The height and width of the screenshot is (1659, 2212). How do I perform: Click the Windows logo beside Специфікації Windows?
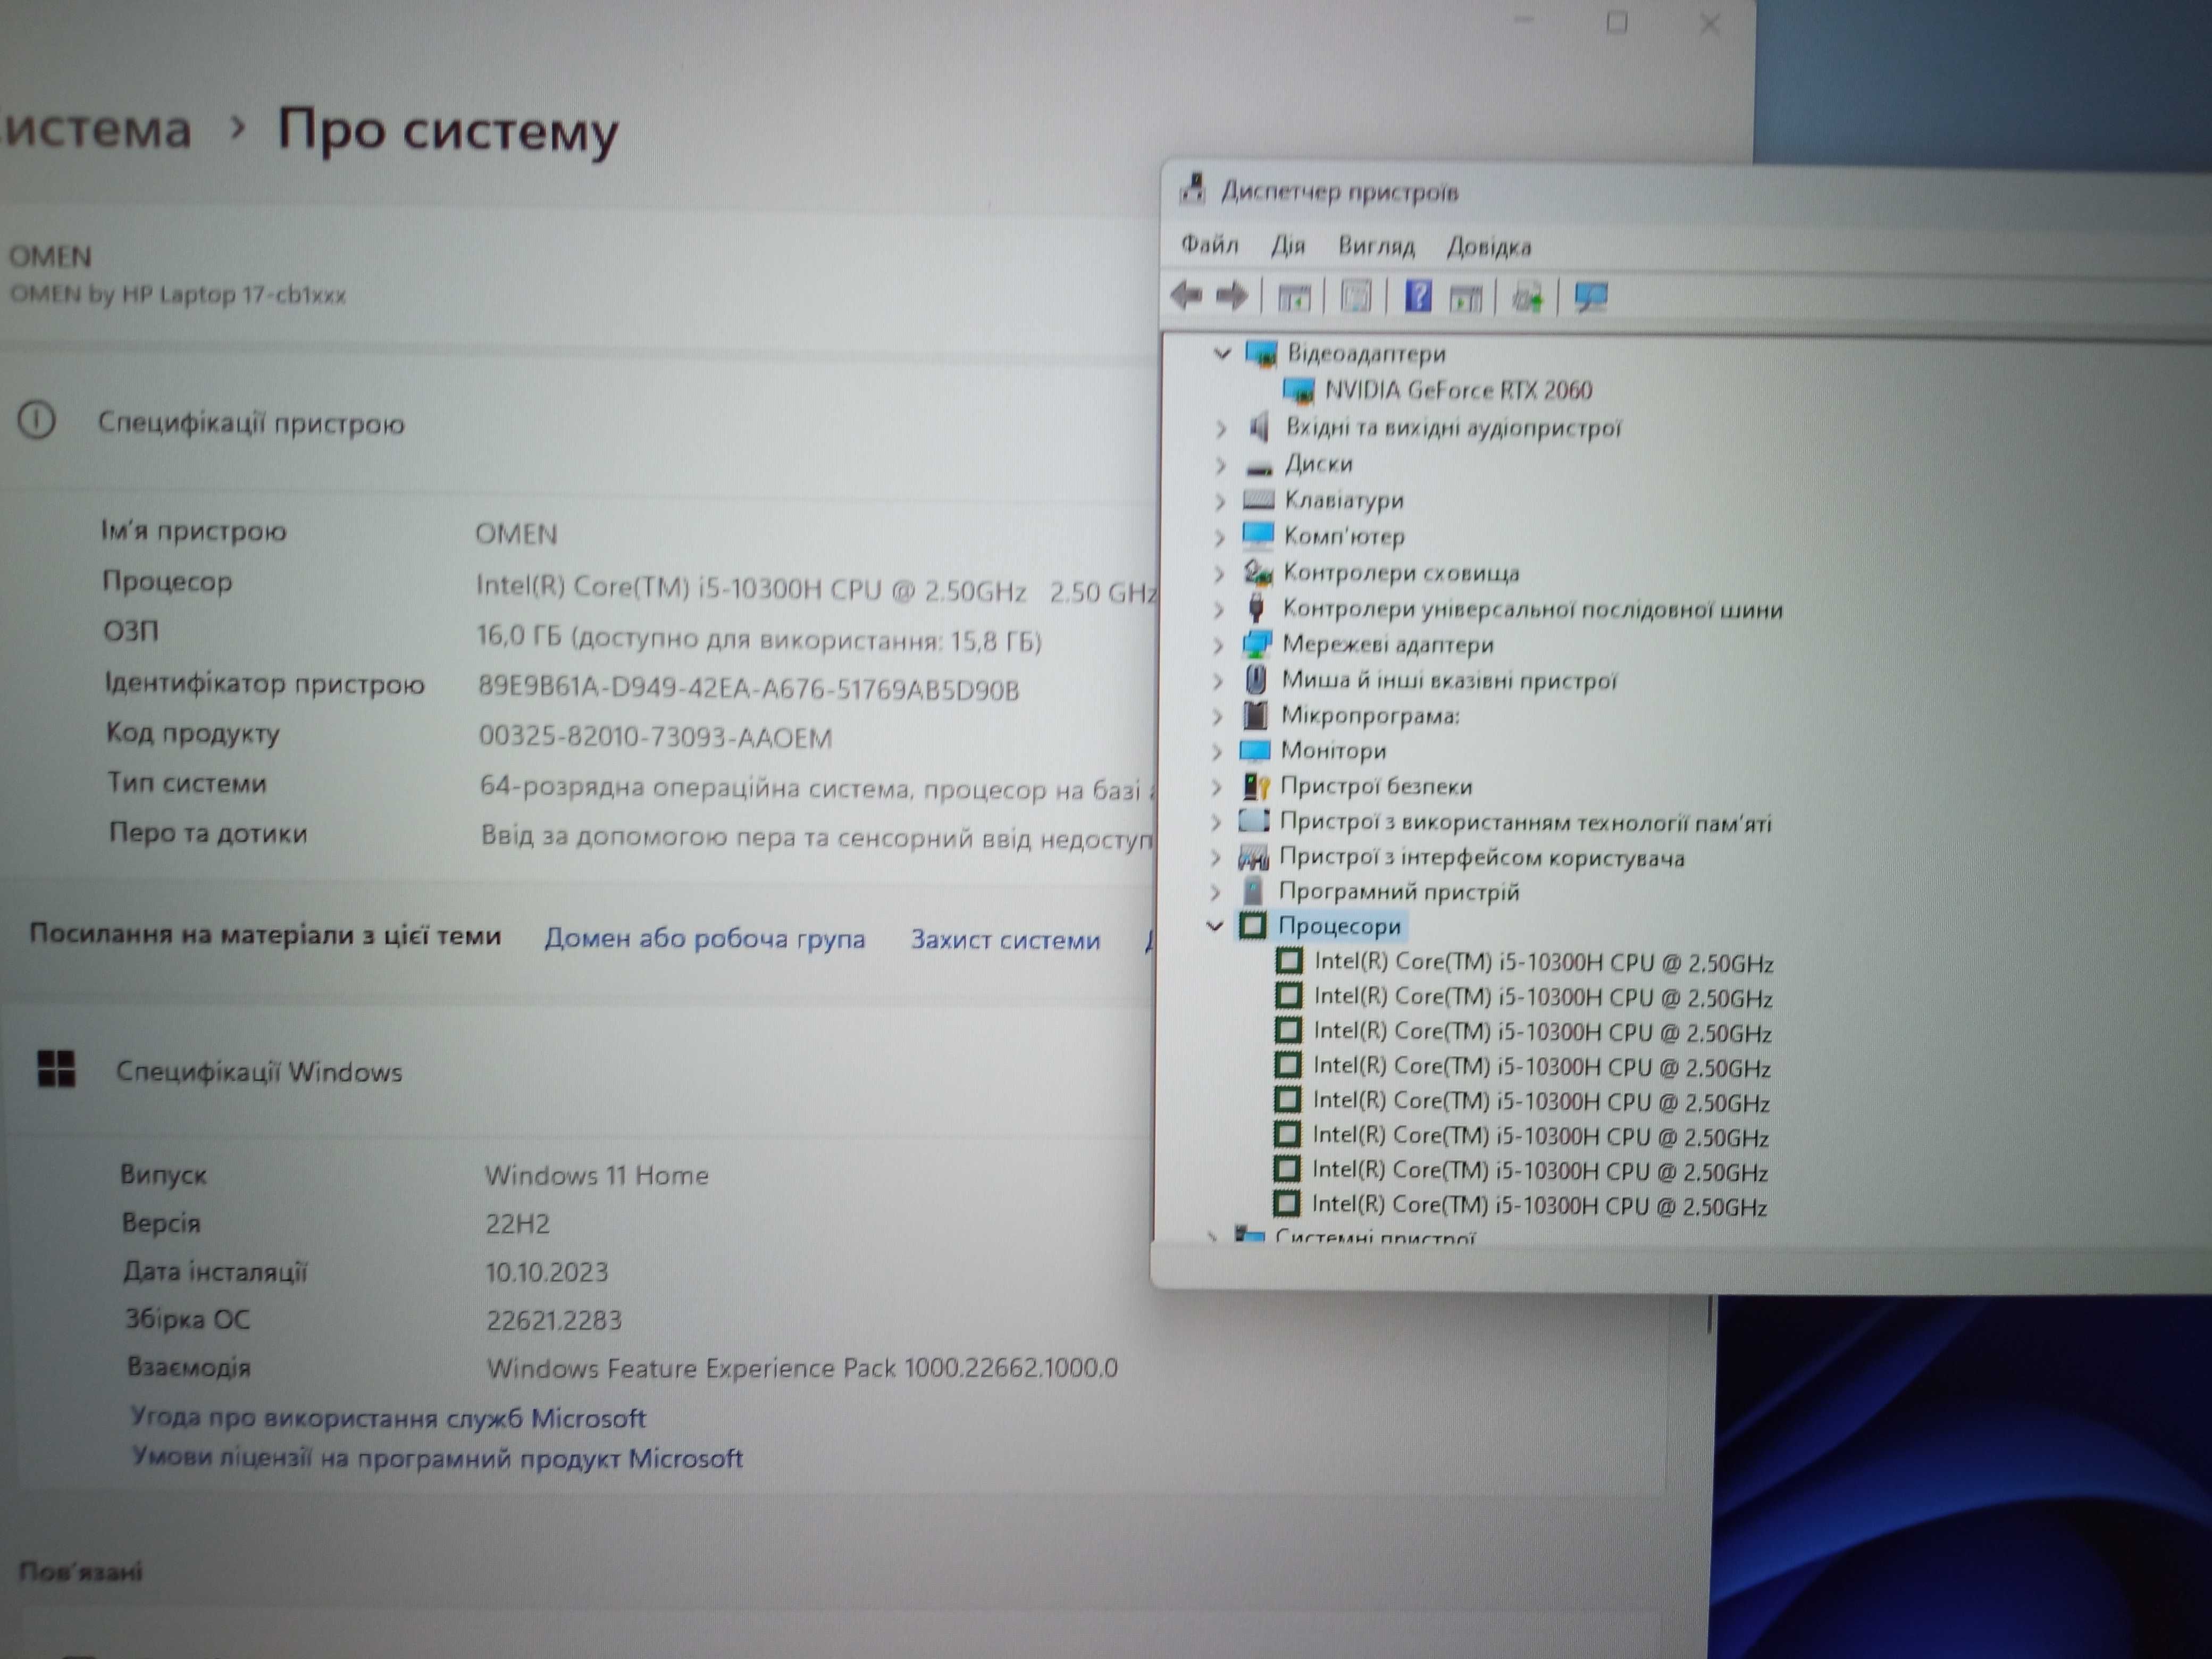click(56, 1068)
